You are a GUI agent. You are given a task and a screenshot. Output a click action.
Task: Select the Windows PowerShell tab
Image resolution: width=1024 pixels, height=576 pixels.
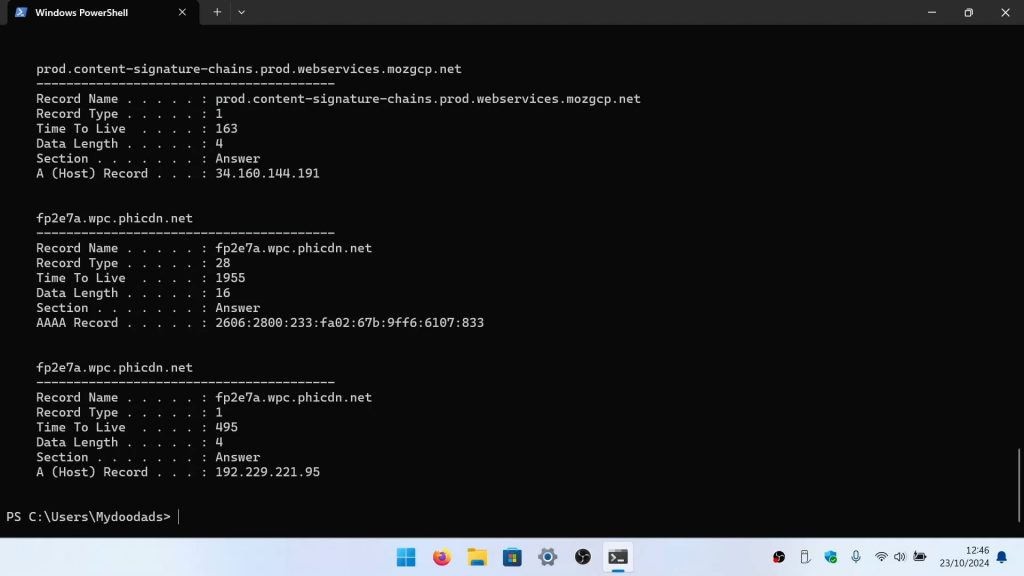tap(103, 12)
